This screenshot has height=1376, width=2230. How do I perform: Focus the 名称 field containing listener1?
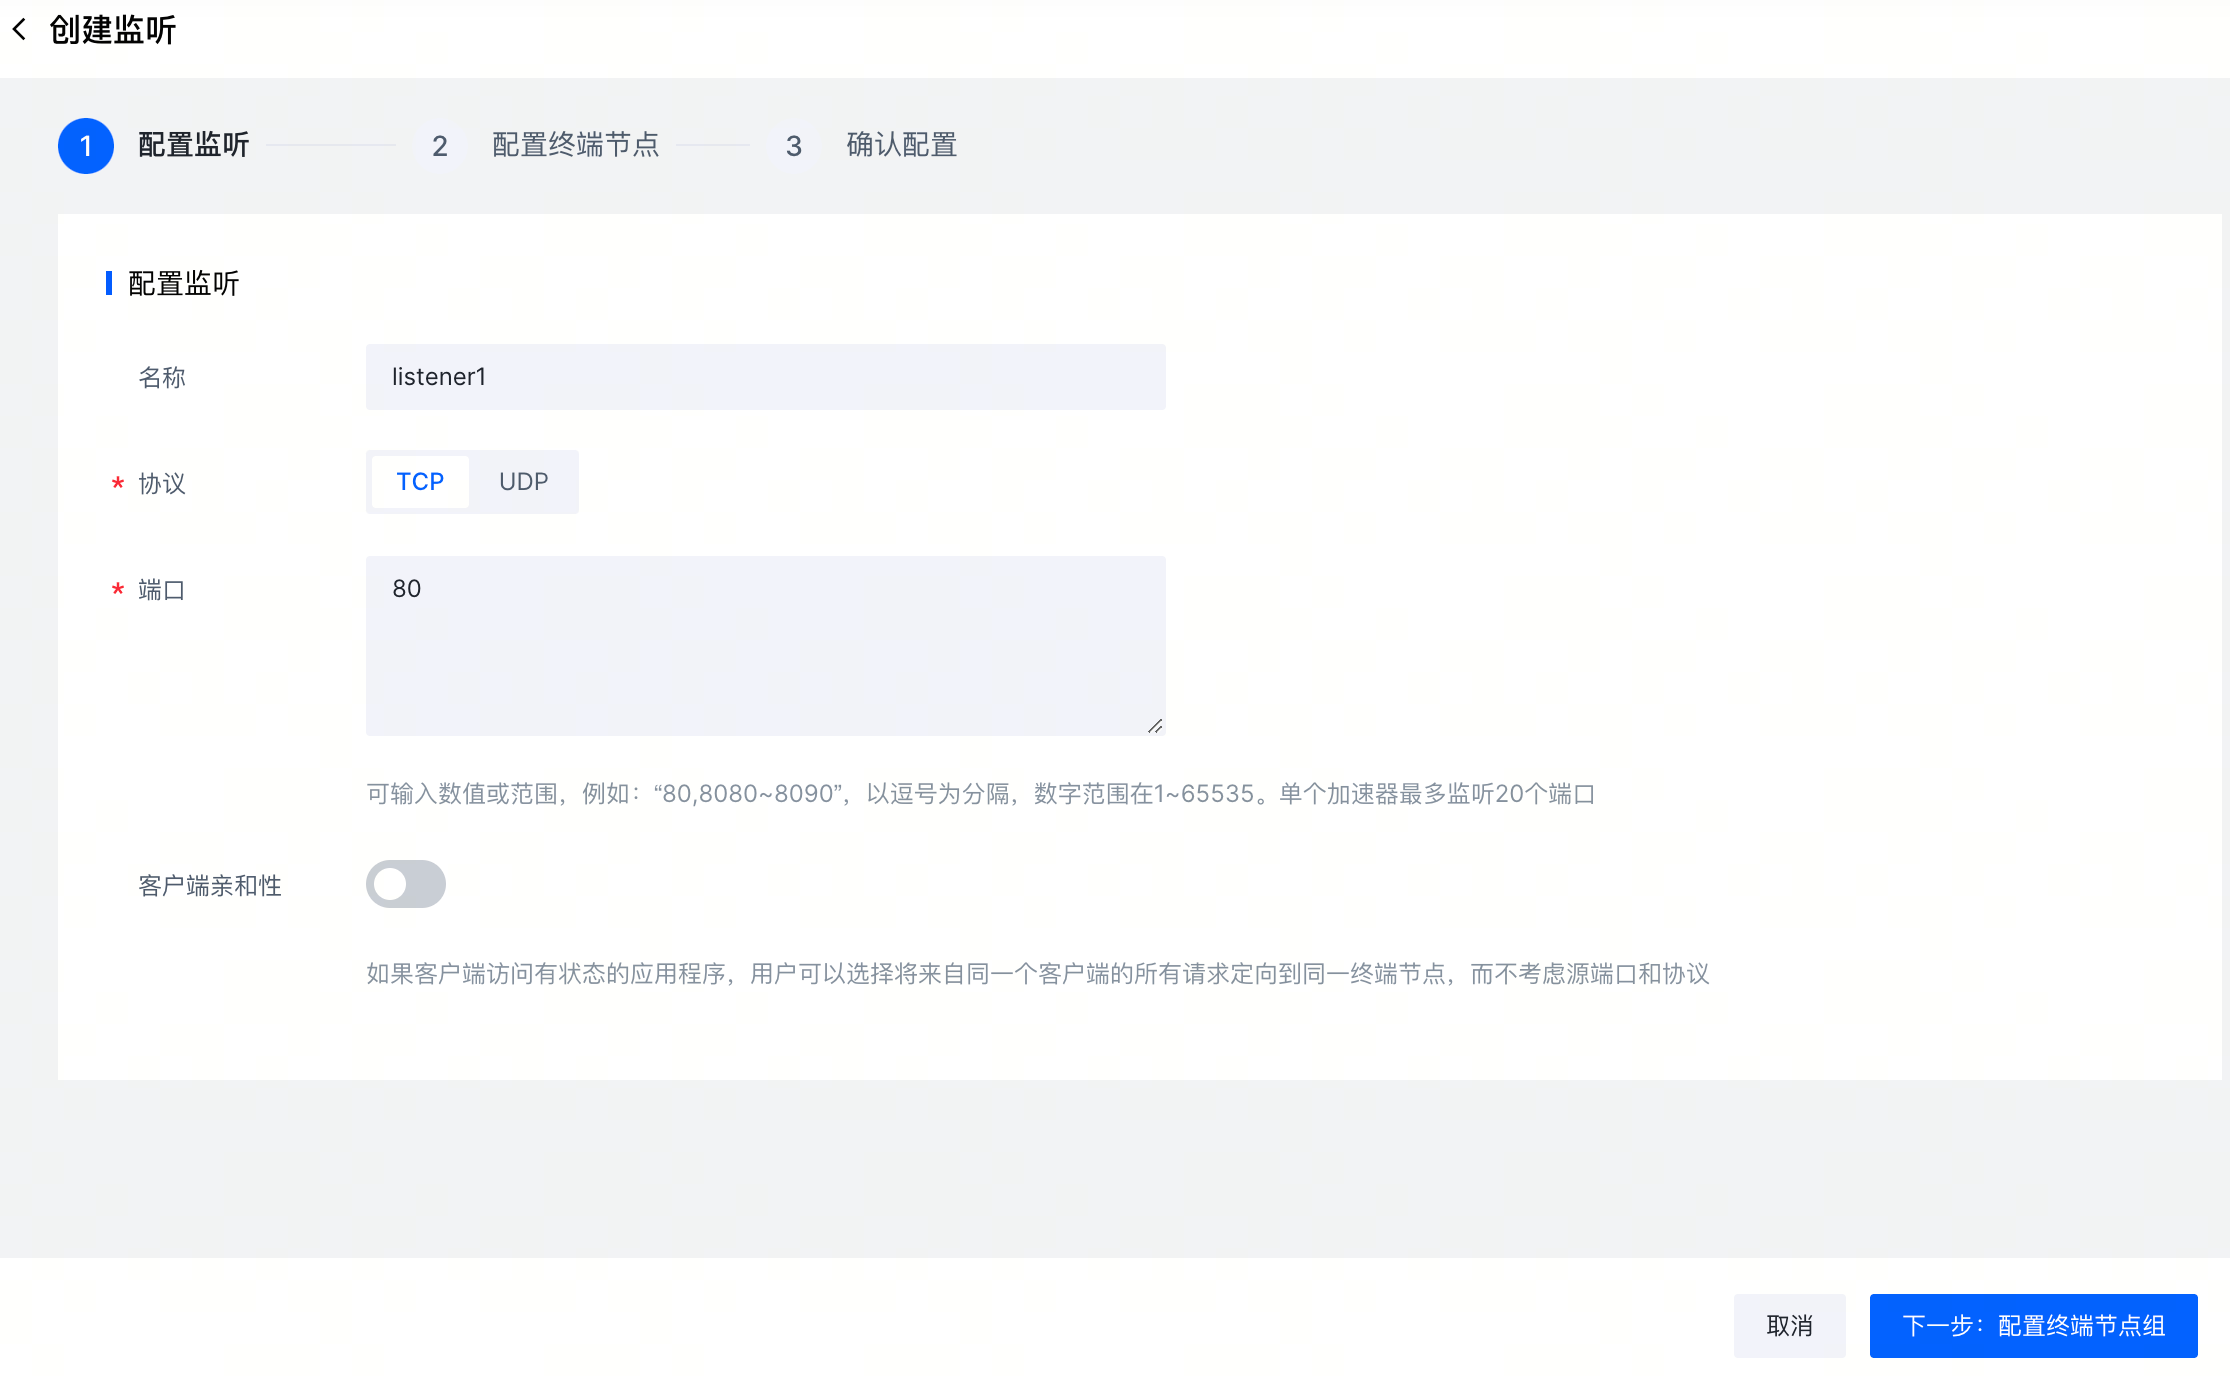click(765, 377)
